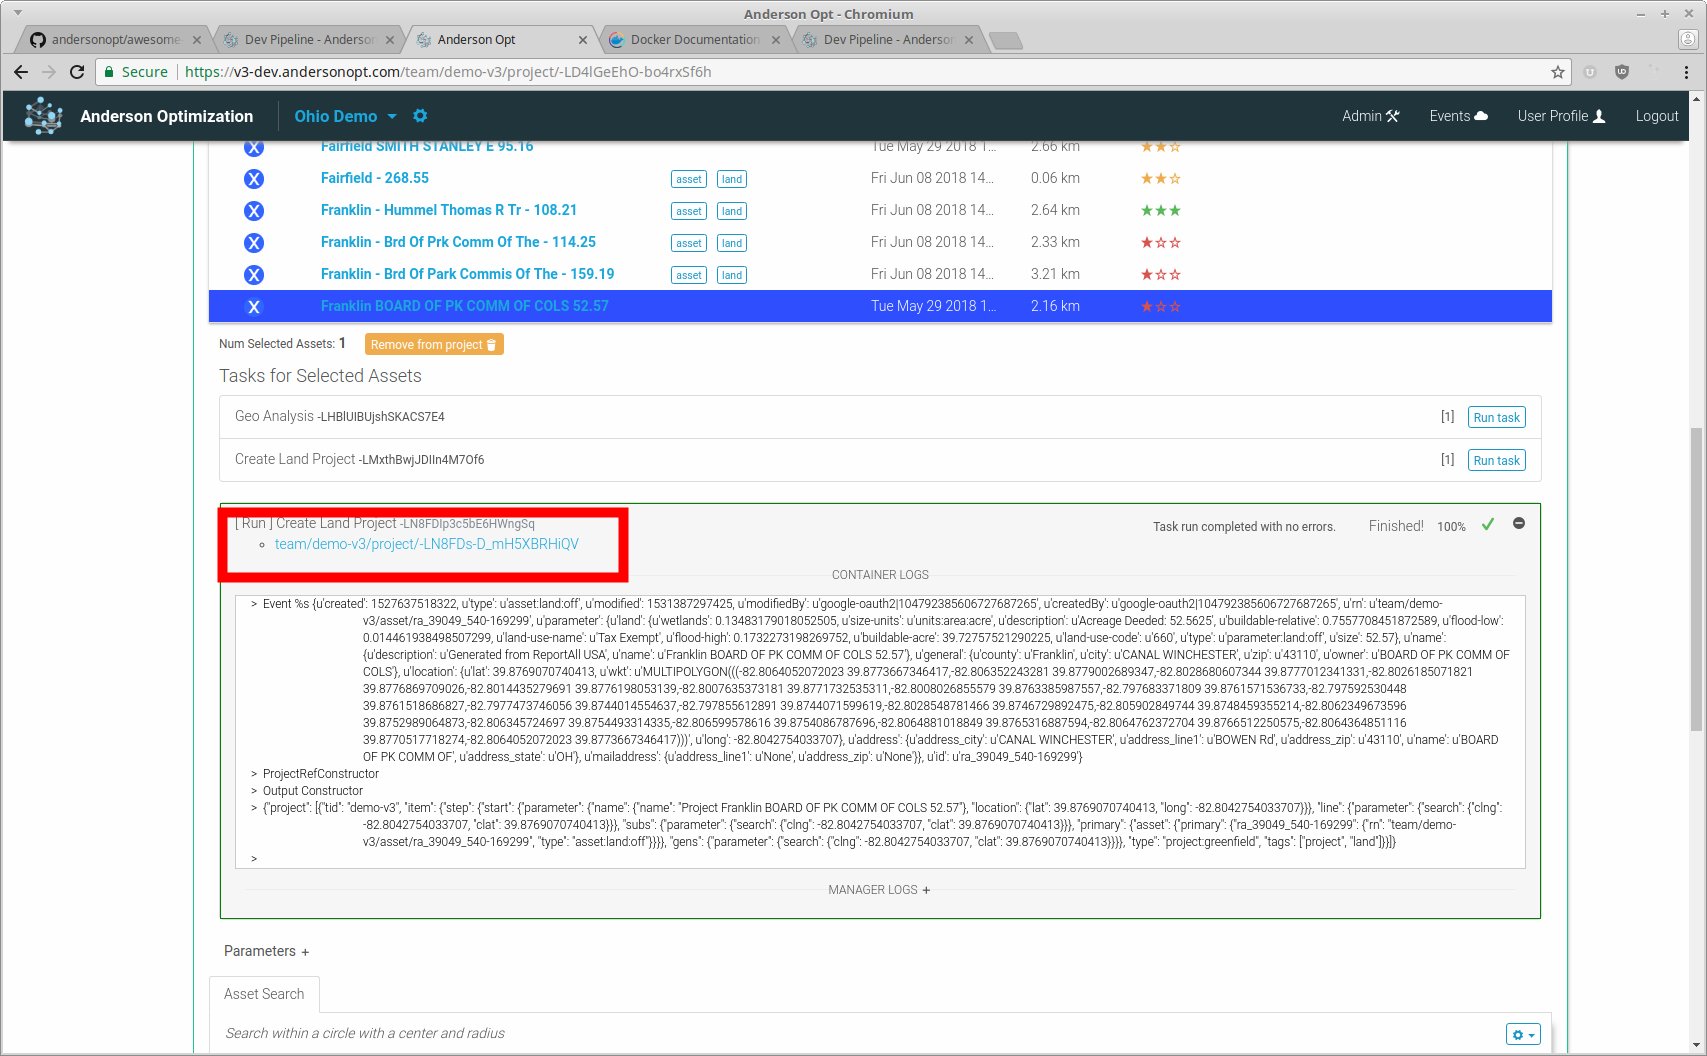Open a new browser tab

(1005, 40)
